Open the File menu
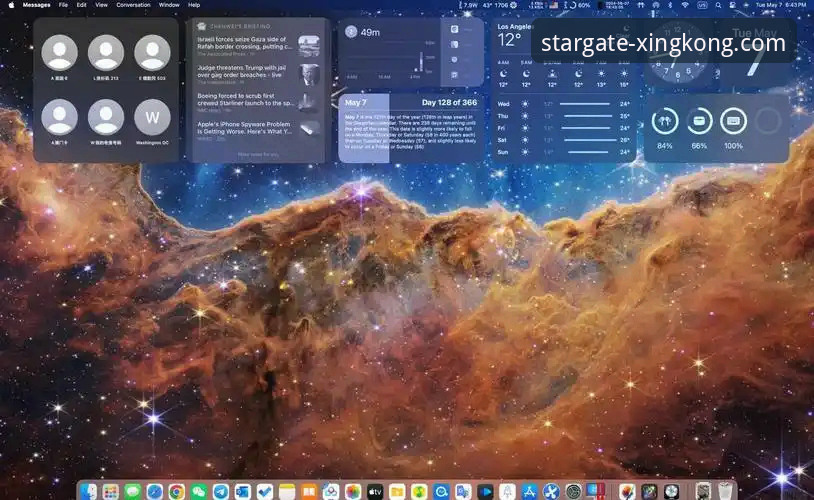This screenshot has width=814, height=500. [63, 5]
